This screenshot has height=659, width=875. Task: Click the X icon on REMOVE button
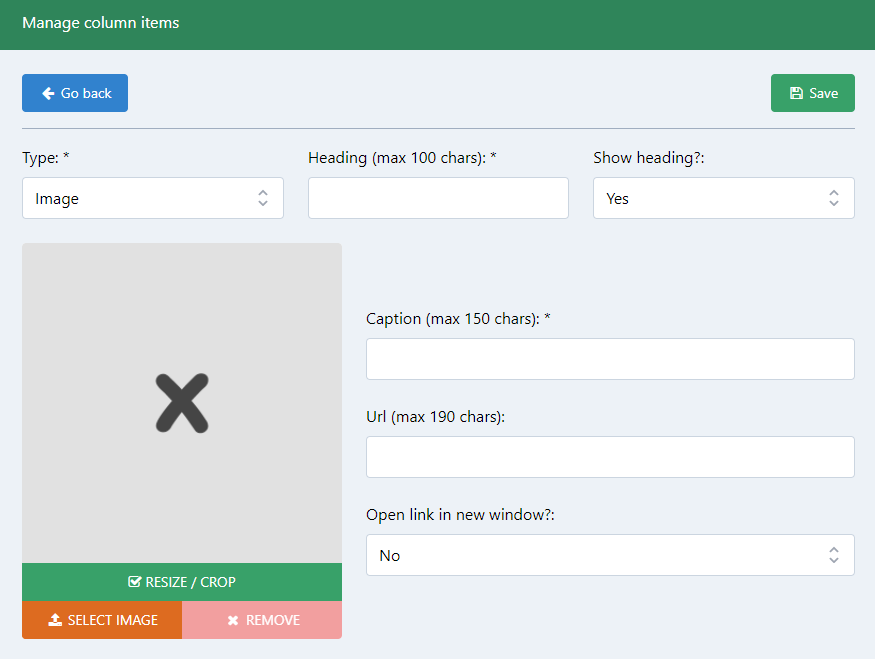pos(232,620)
